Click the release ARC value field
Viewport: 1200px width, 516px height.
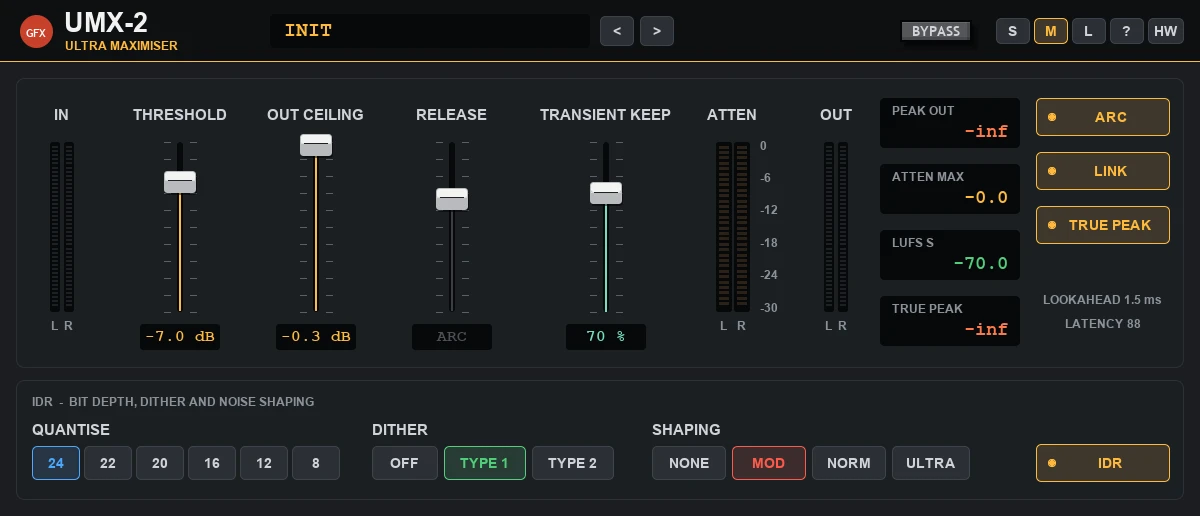[452, 337]
